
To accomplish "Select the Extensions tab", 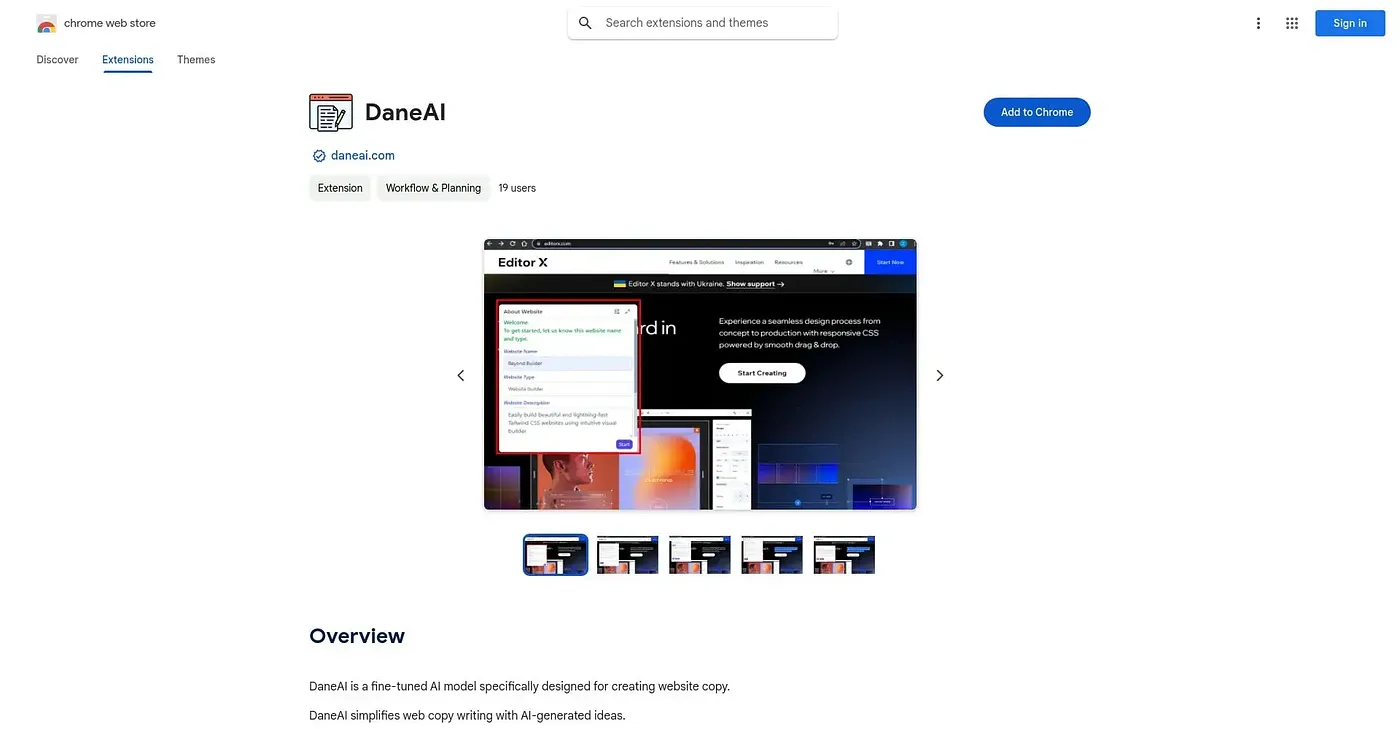I will pyautogui.click(x=128, y=60).
